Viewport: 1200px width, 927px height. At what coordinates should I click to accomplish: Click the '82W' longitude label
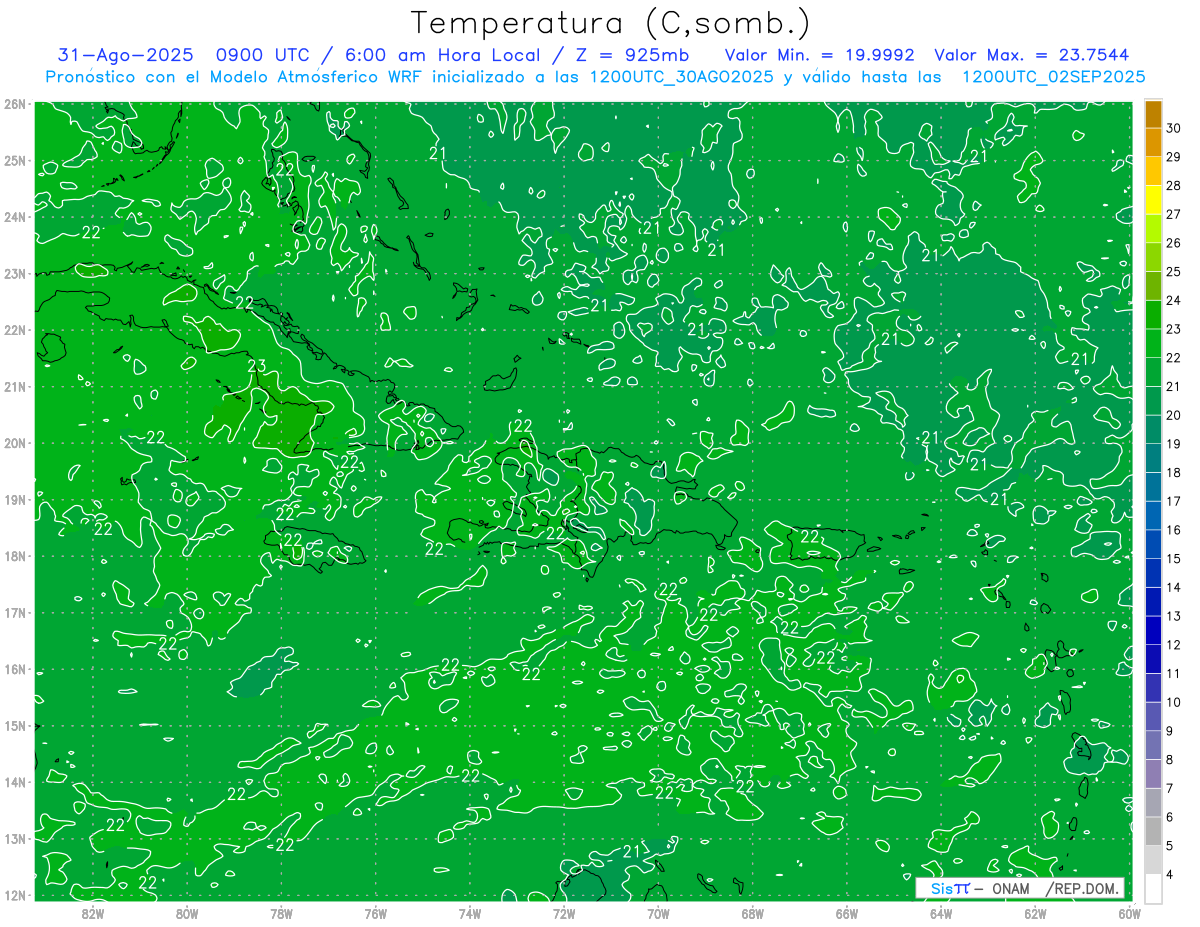click(93, 913)
